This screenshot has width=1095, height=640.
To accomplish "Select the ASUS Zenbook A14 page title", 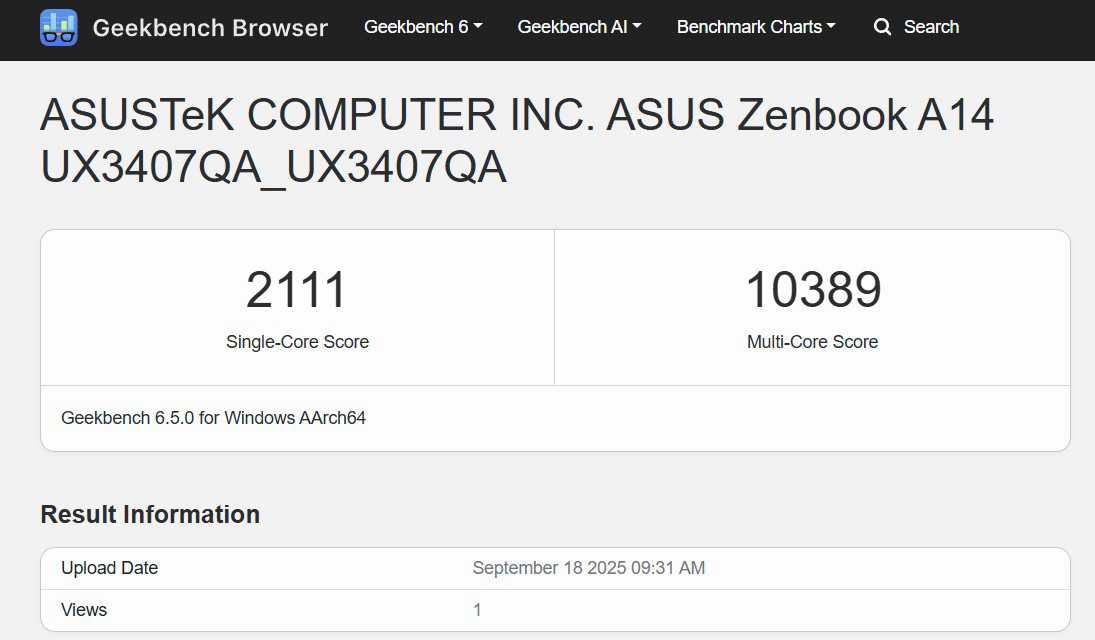I will click(517, 142).
